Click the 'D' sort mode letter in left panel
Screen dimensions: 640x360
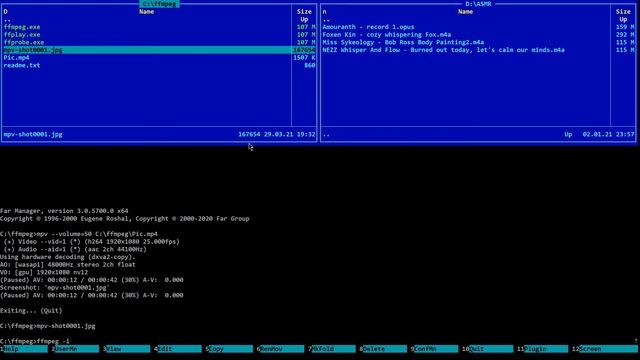pos(5,11)
